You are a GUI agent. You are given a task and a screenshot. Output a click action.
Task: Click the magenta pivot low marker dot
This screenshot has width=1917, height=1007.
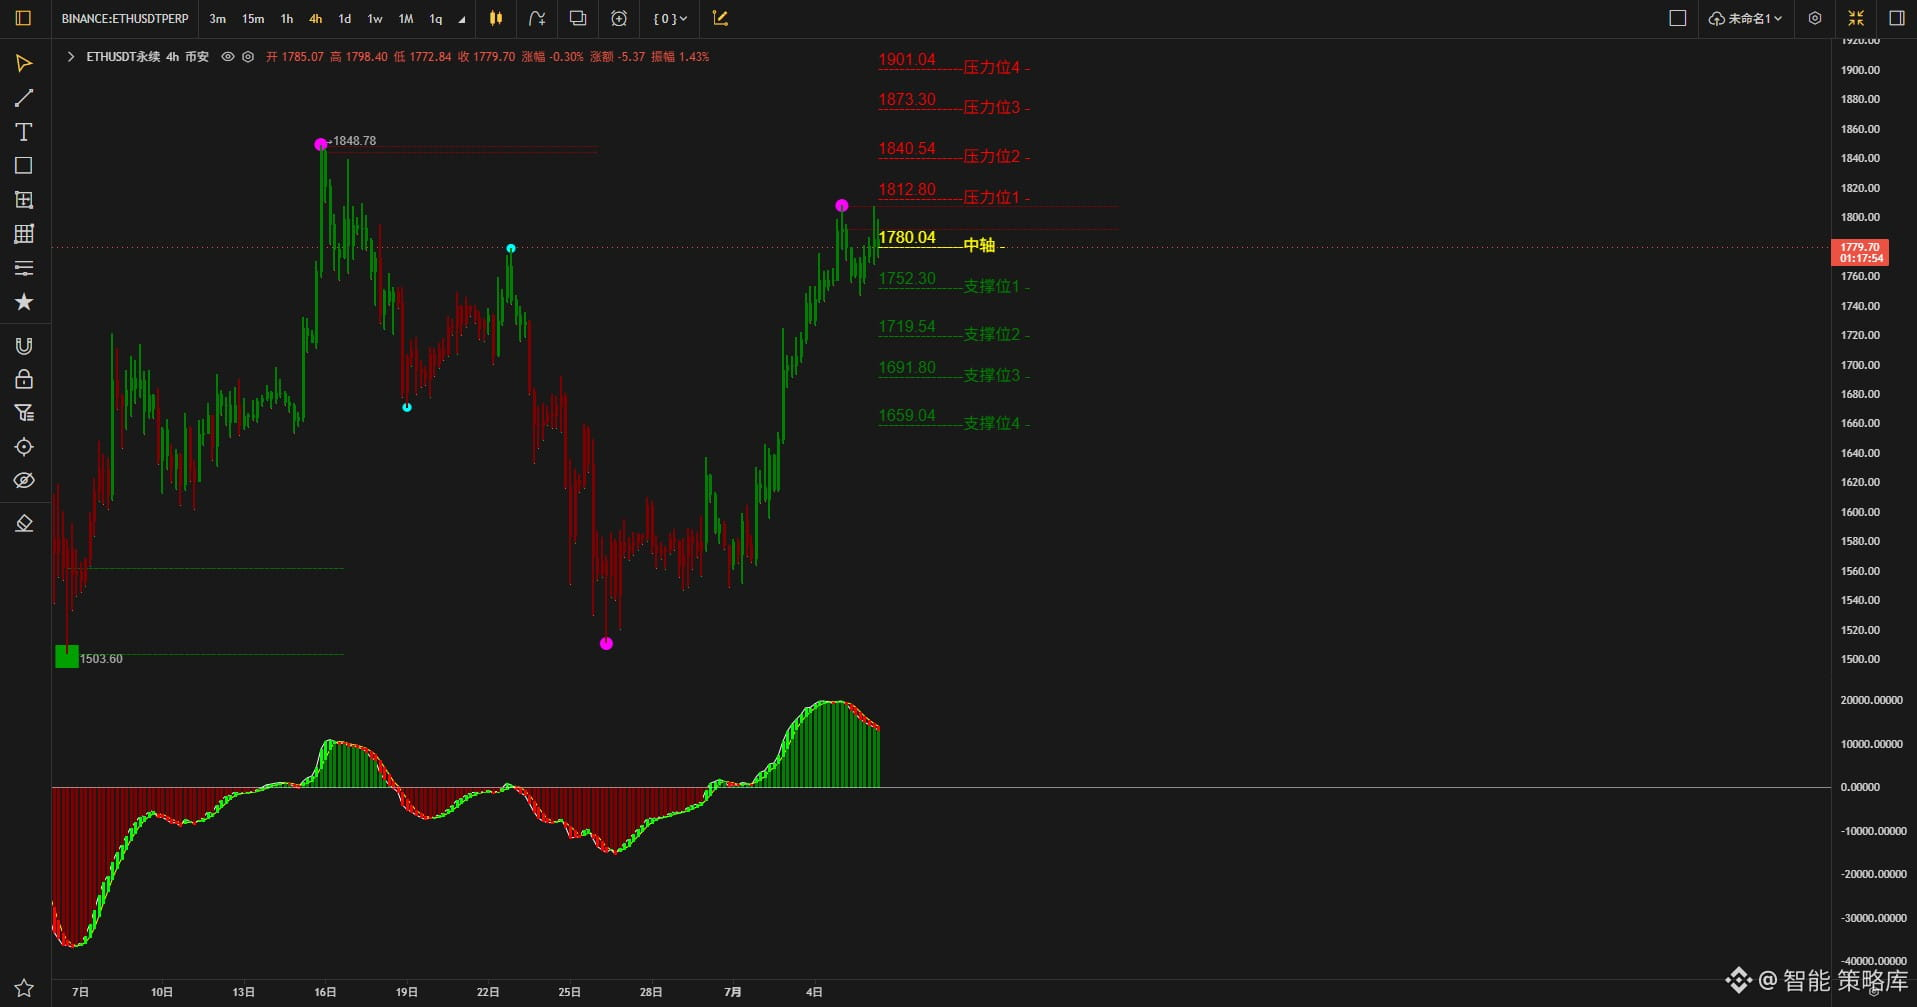tap(606, 643)
